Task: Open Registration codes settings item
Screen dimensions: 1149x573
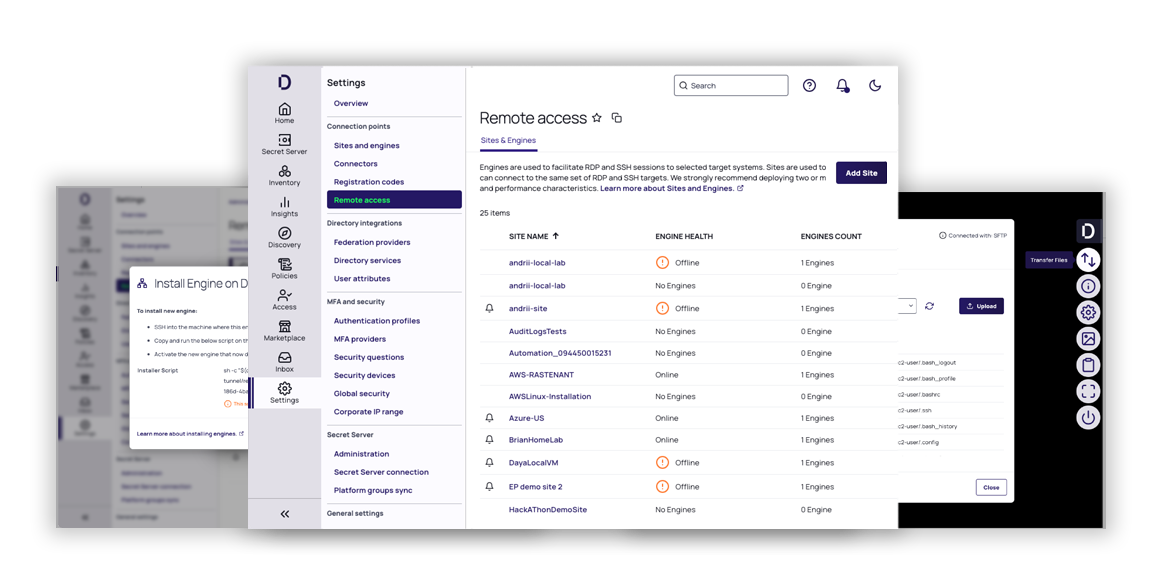Action: click(x=369, y=182)
